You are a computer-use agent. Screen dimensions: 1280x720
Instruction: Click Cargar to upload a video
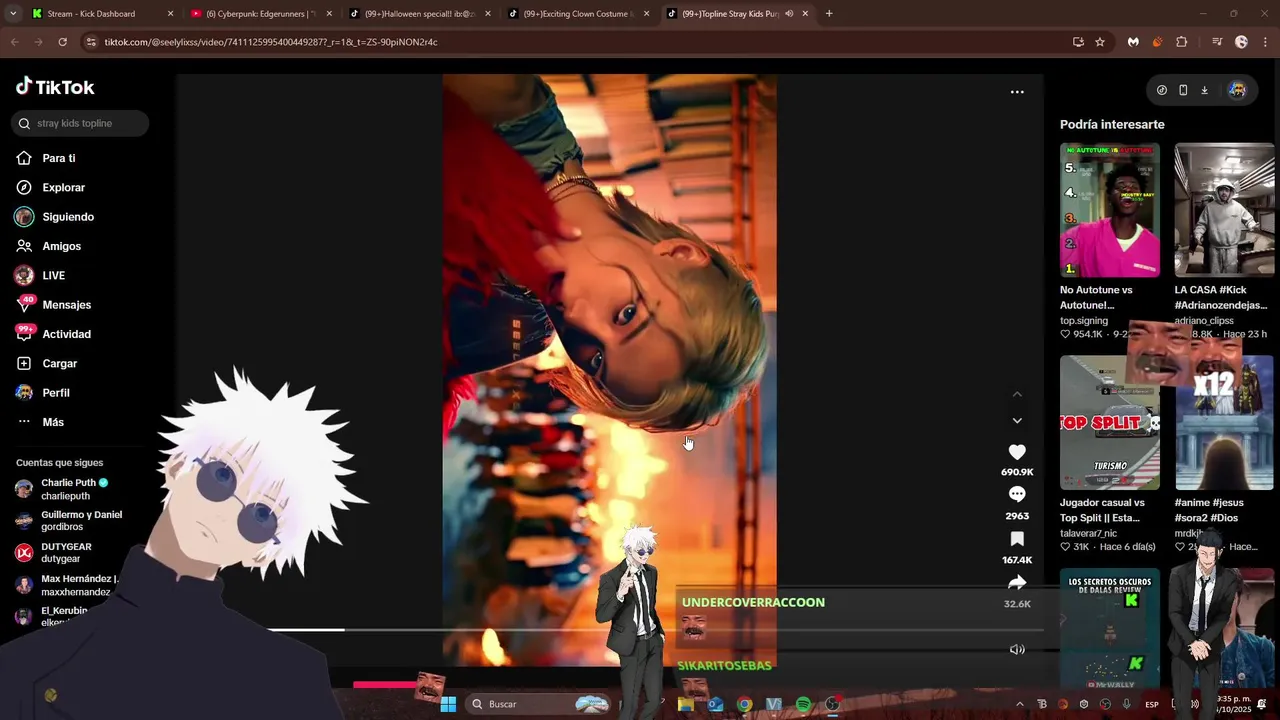pos(59,363)
